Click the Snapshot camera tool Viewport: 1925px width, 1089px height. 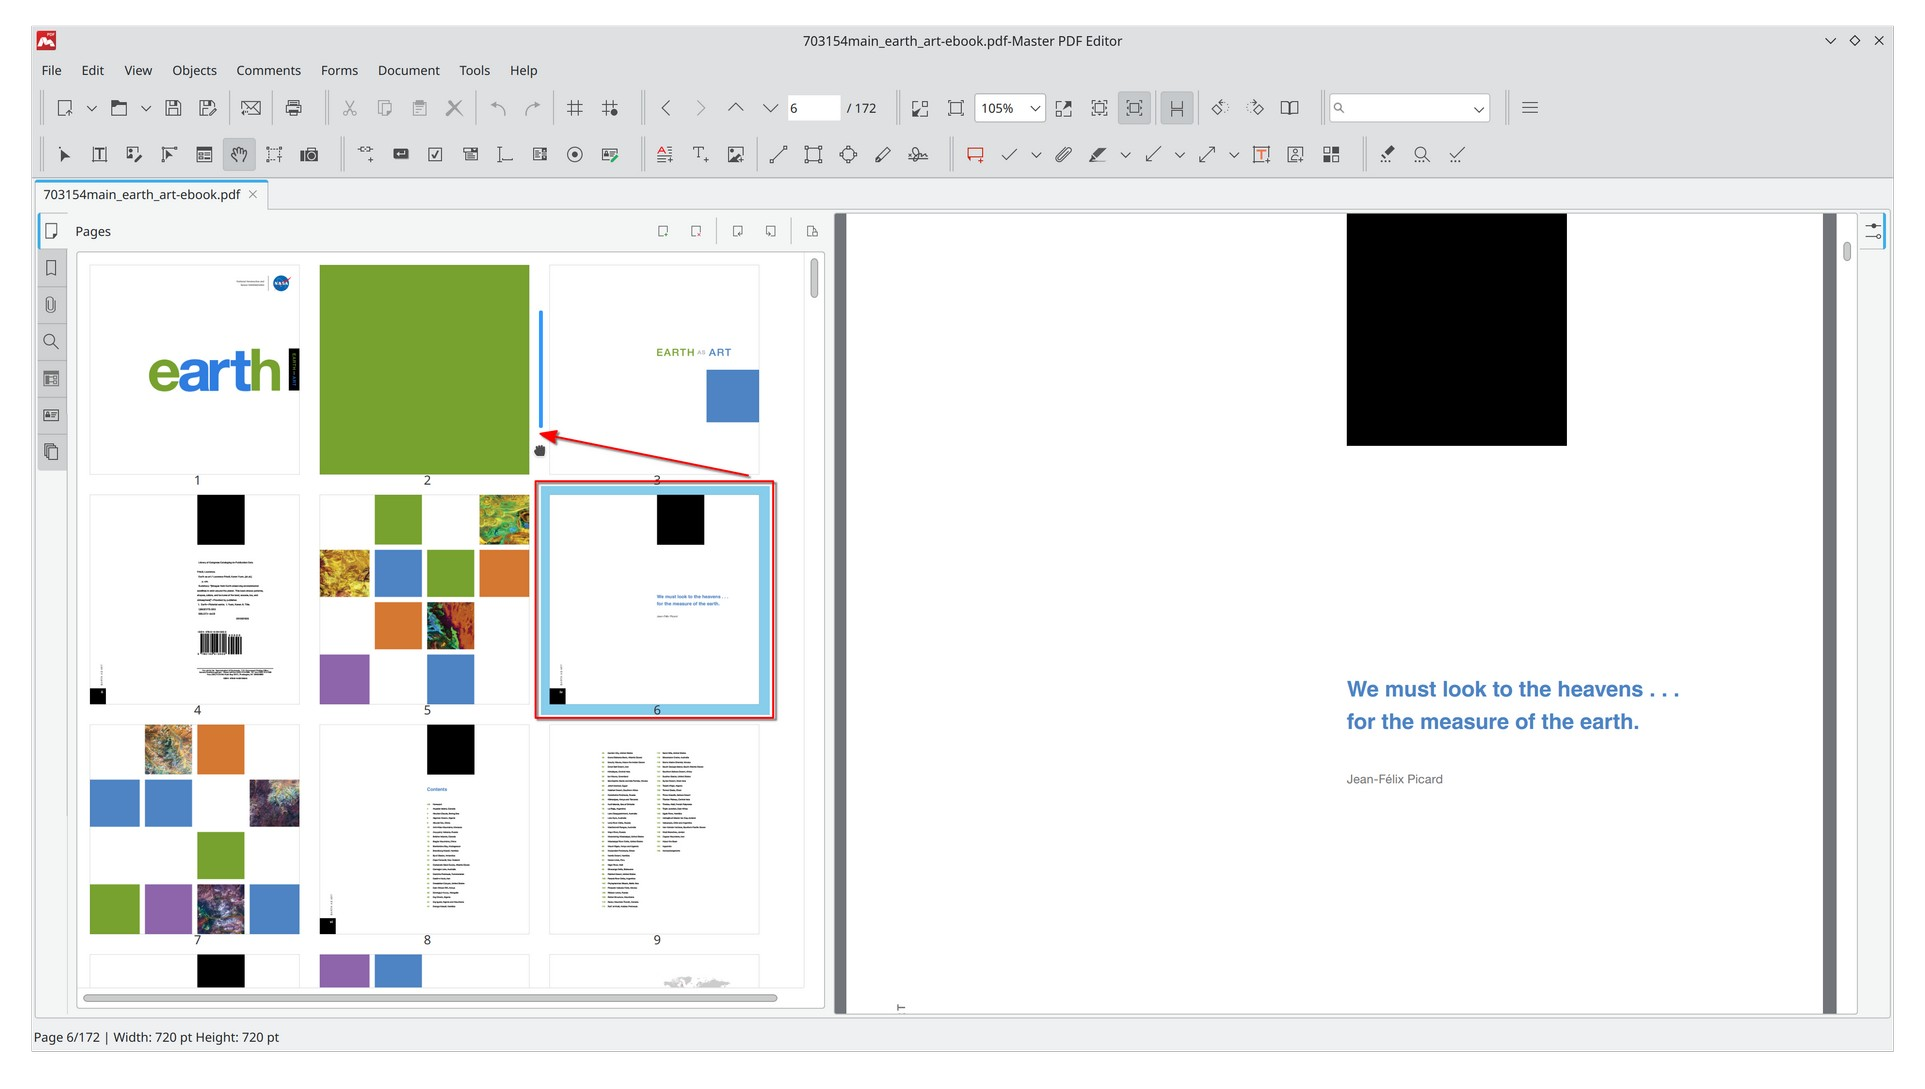pos(309,155)
